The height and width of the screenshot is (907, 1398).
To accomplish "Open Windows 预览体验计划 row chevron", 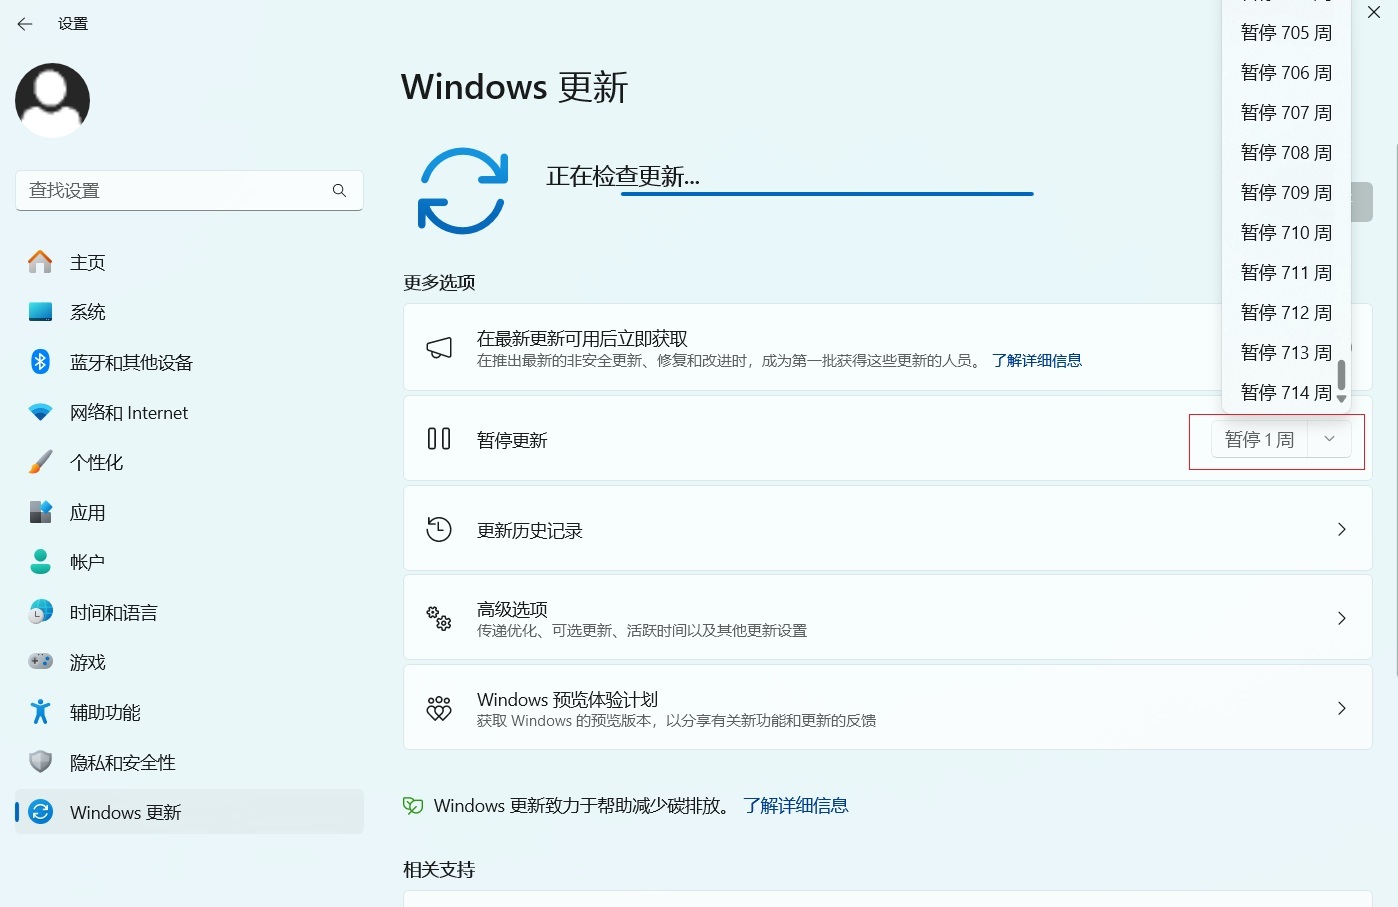I will coord(1342,708).
